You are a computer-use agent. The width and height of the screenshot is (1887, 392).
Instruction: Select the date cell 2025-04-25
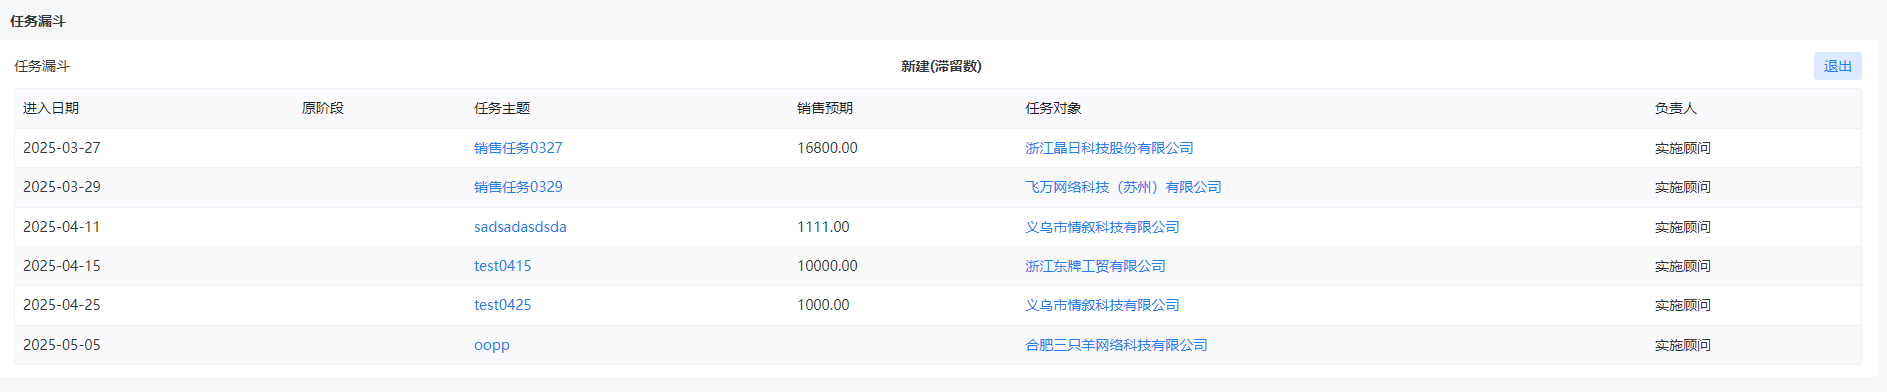pos(62,305)
